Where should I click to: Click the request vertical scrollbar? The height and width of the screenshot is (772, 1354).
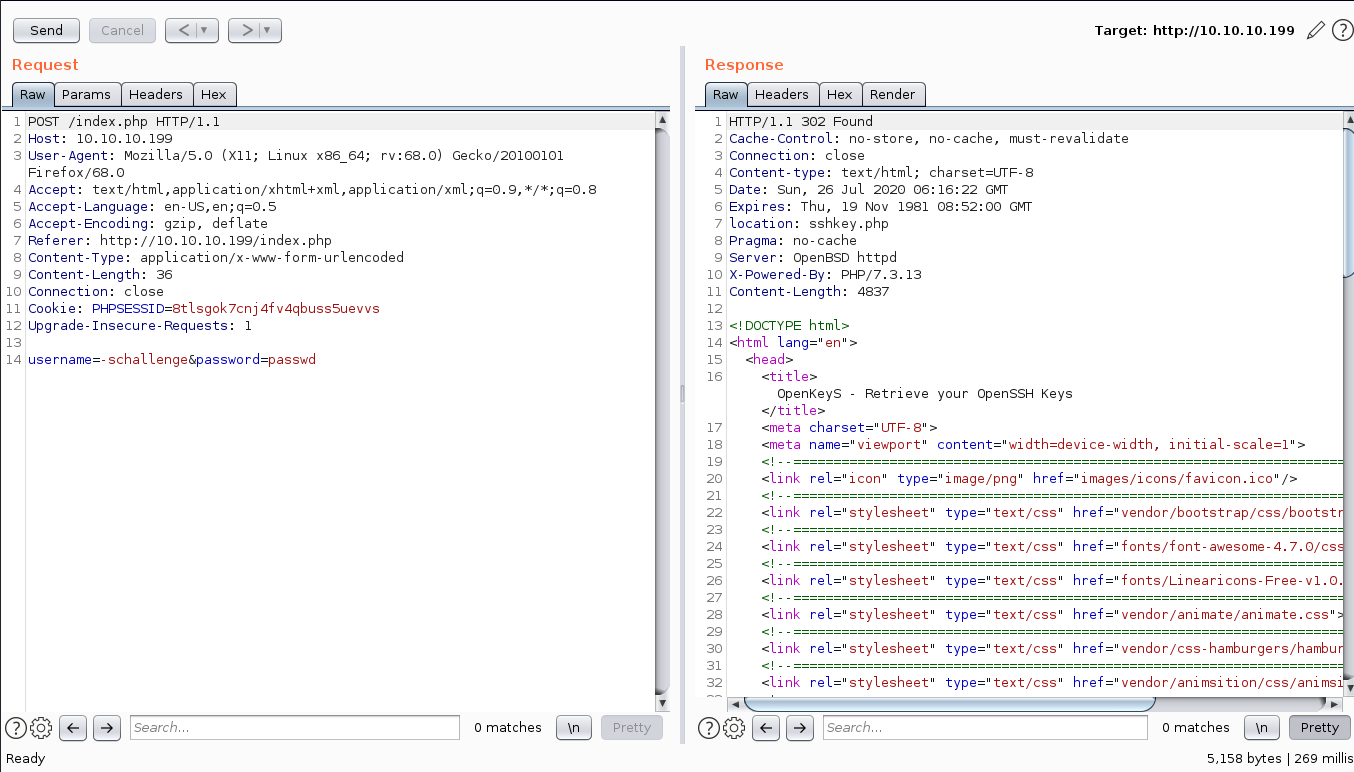pos(662,410)
